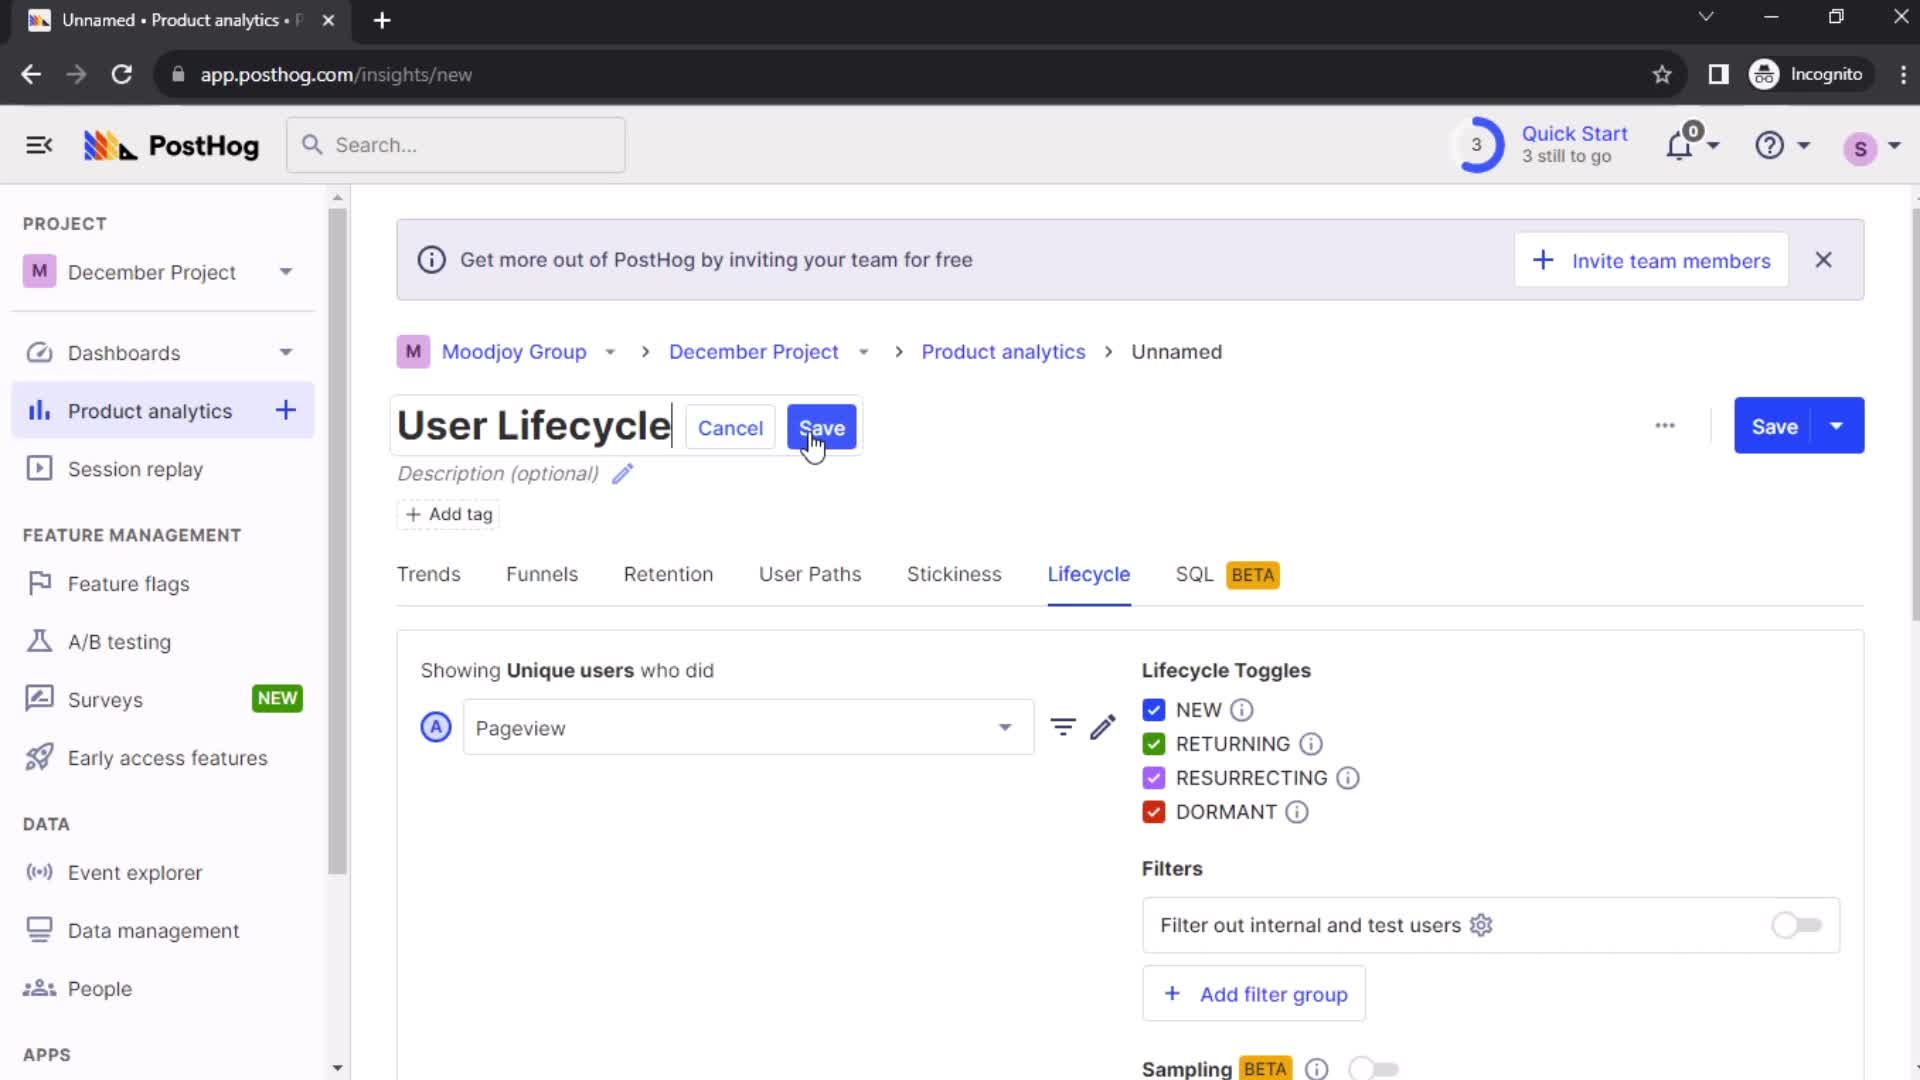
Task: Click Invite team members
Action: 1651,260
